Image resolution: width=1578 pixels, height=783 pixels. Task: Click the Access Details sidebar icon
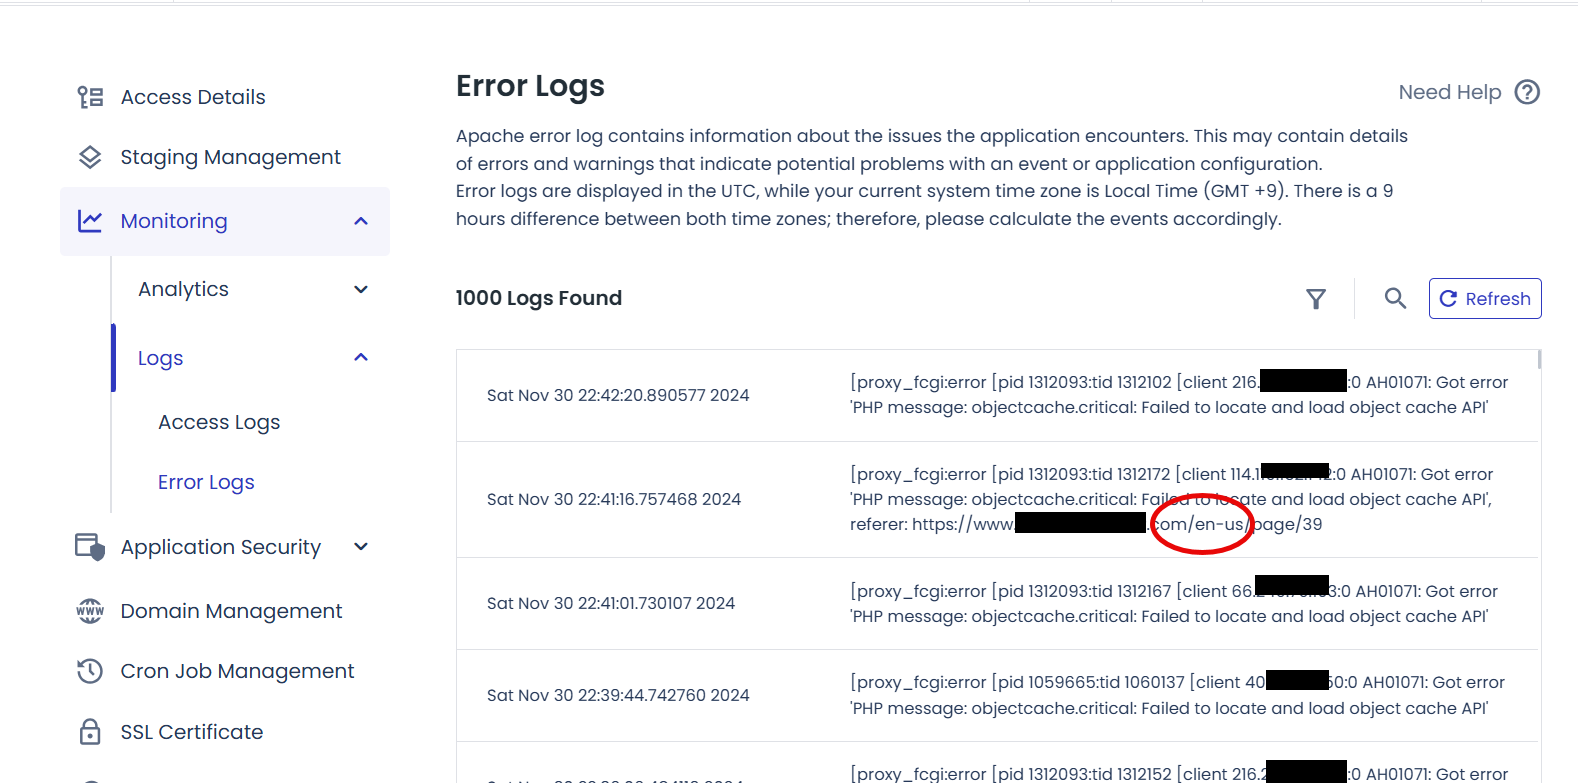pos(90,97)
